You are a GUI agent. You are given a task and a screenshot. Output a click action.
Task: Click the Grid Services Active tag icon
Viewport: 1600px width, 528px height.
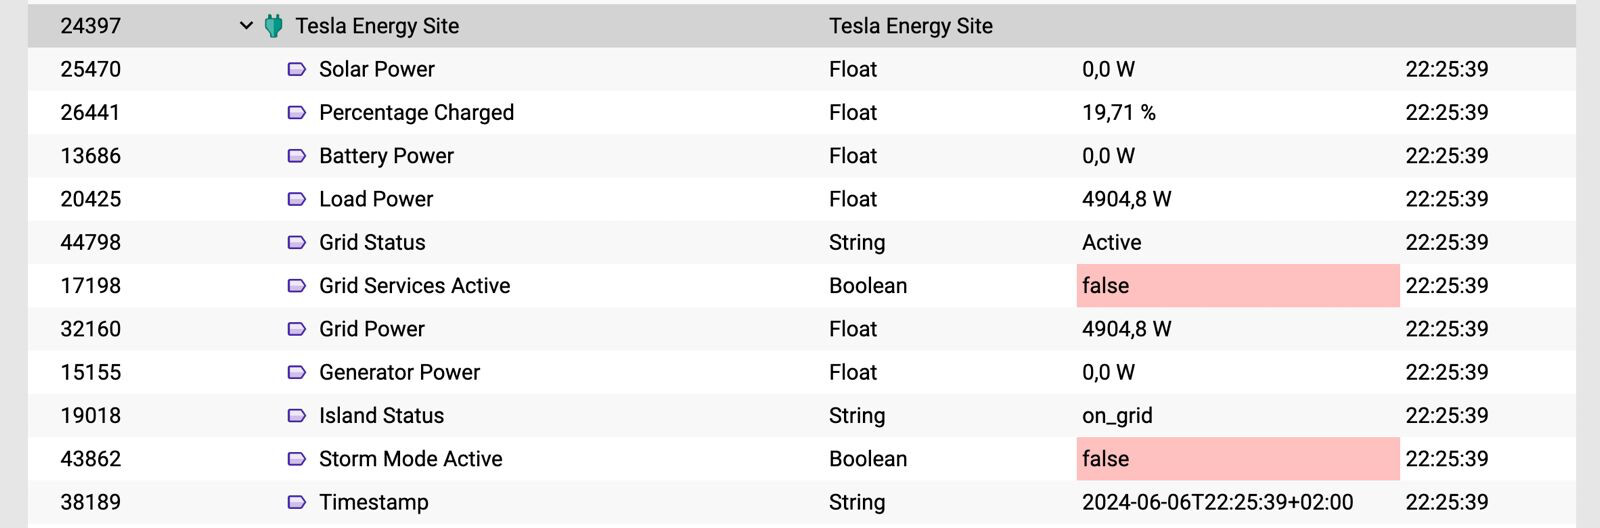[x=297, y=286]
